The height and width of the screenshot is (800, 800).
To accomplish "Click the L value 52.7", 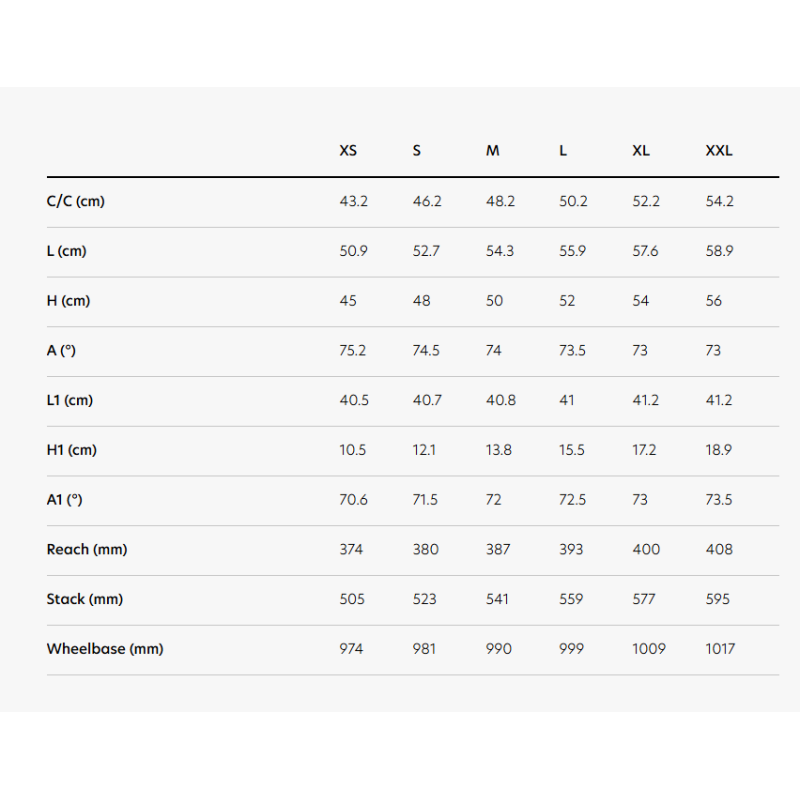I will click(x=426, y=251).
